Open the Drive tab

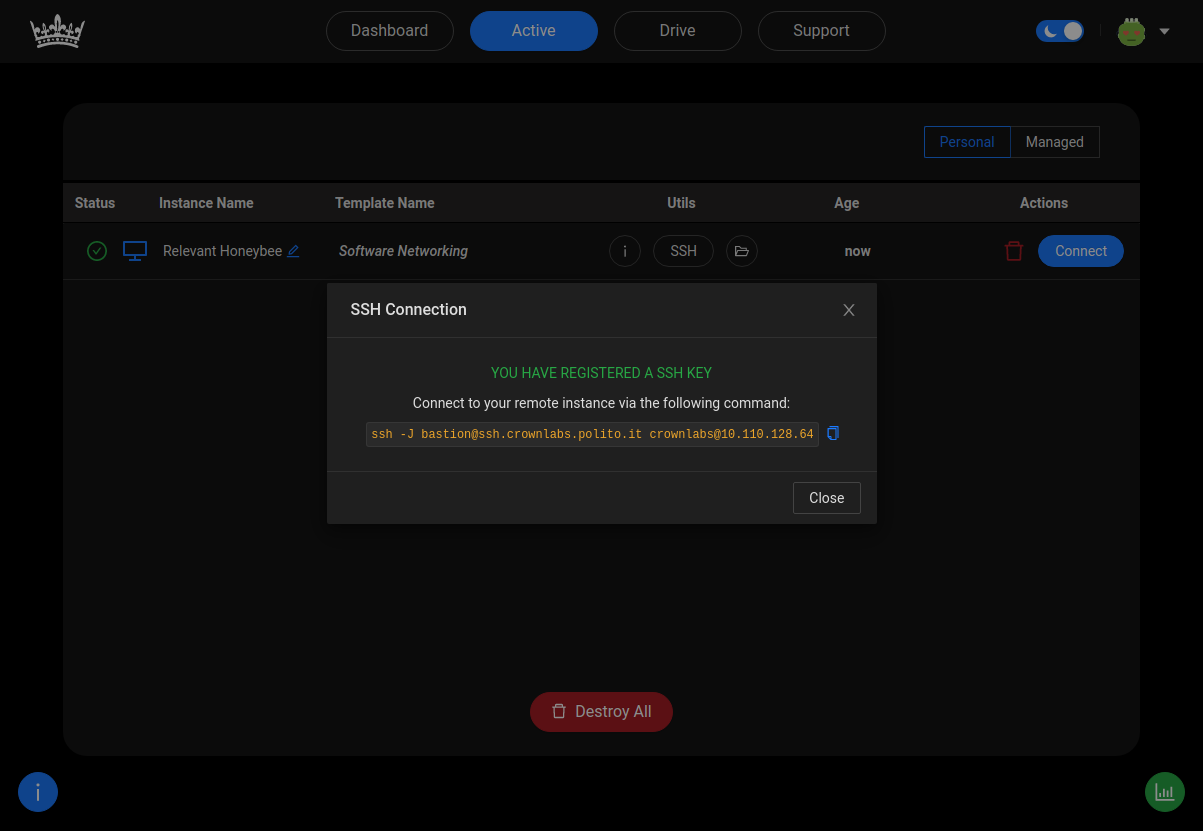[677, 31]
